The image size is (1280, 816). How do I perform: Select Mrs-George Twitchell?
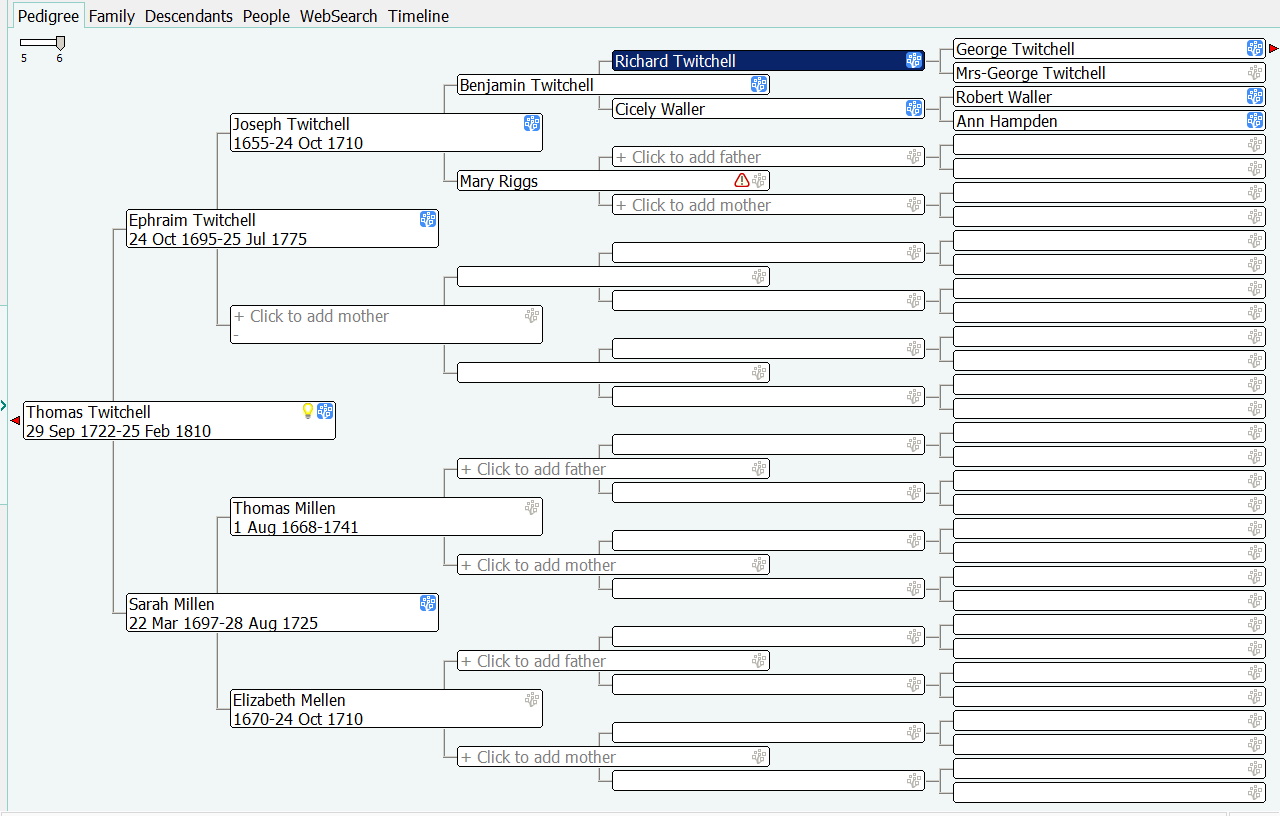(x=1109, y=72)
